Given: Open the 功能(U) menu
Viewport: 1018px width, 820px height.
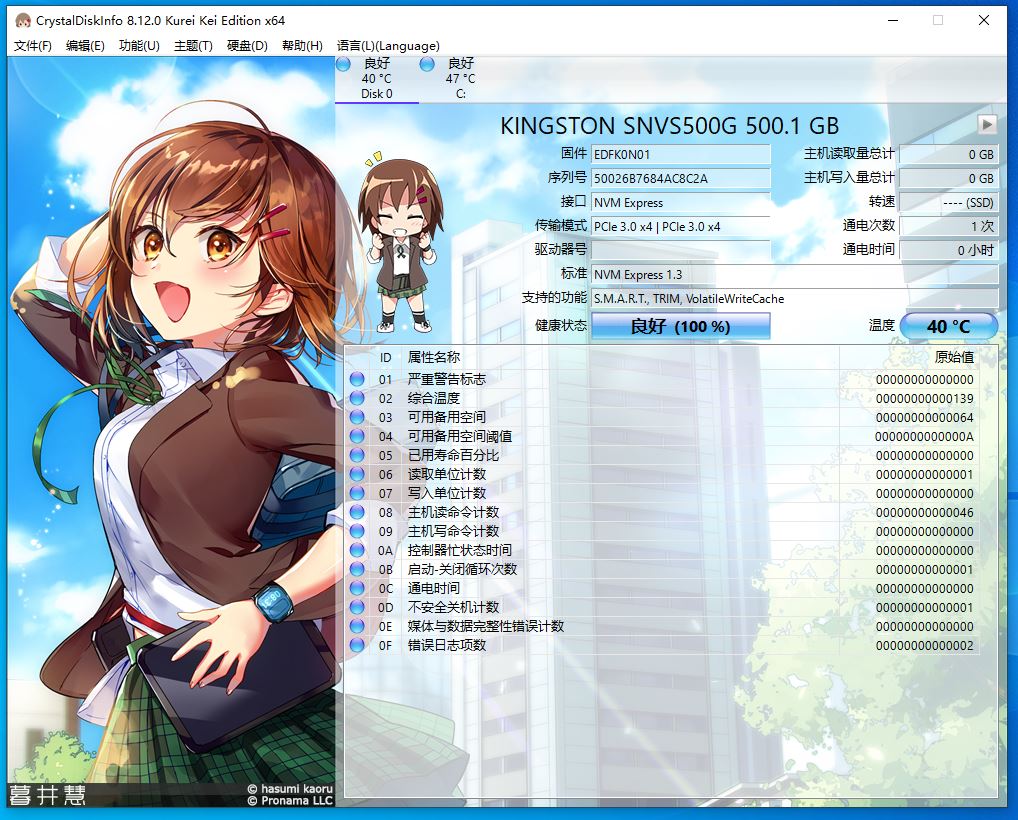Looking at the screenshot, I should [x=139, y=45].
